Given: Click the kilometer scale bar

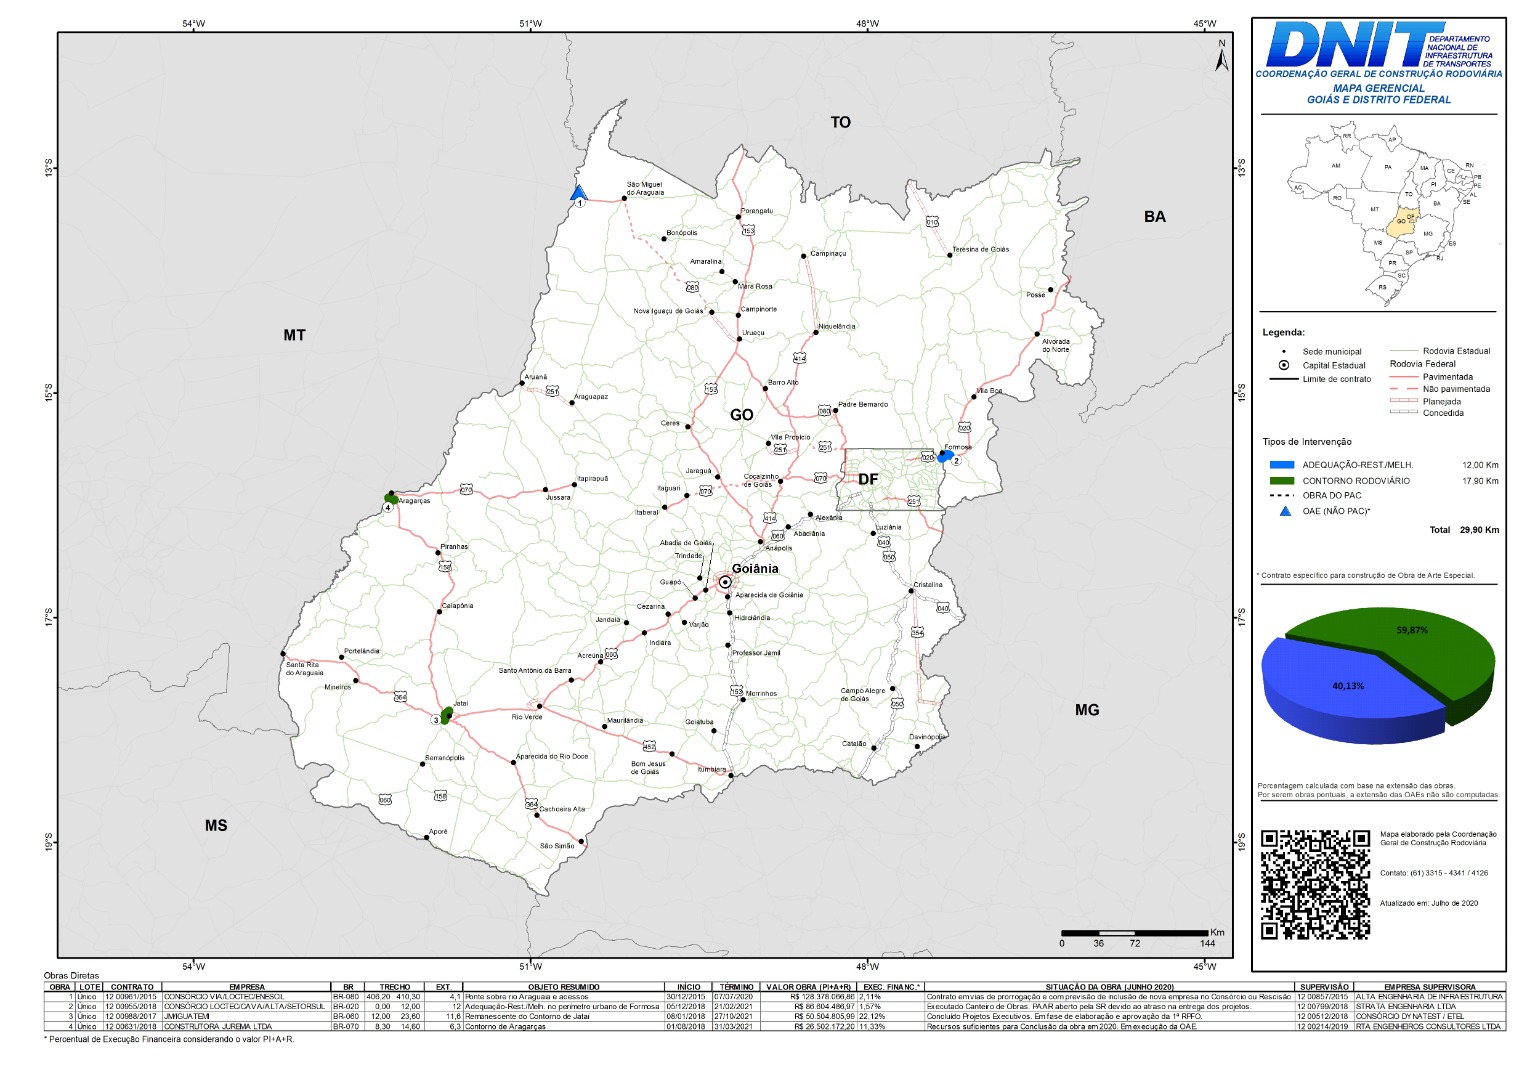Looking at the screenshot, I should [1134, 933].
